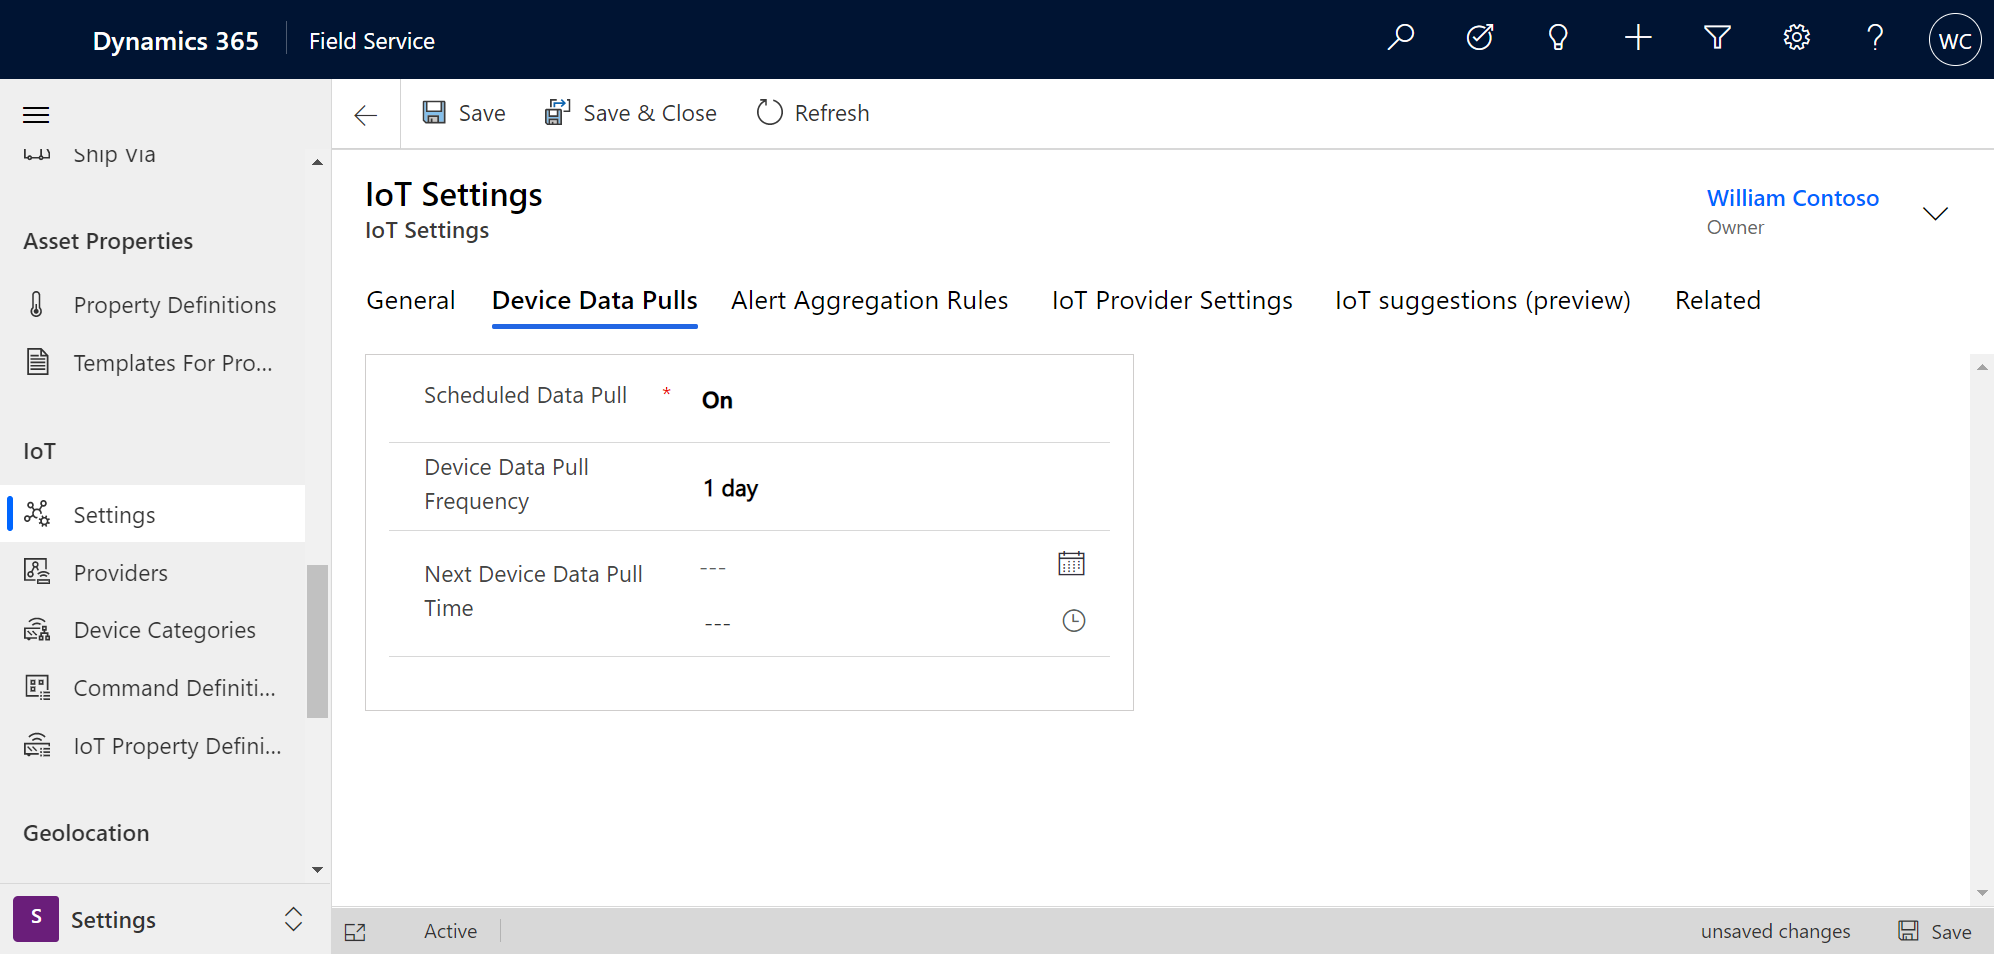Open Device Categories in sidebar
The image size is (1994, 954).
(164, 630)
